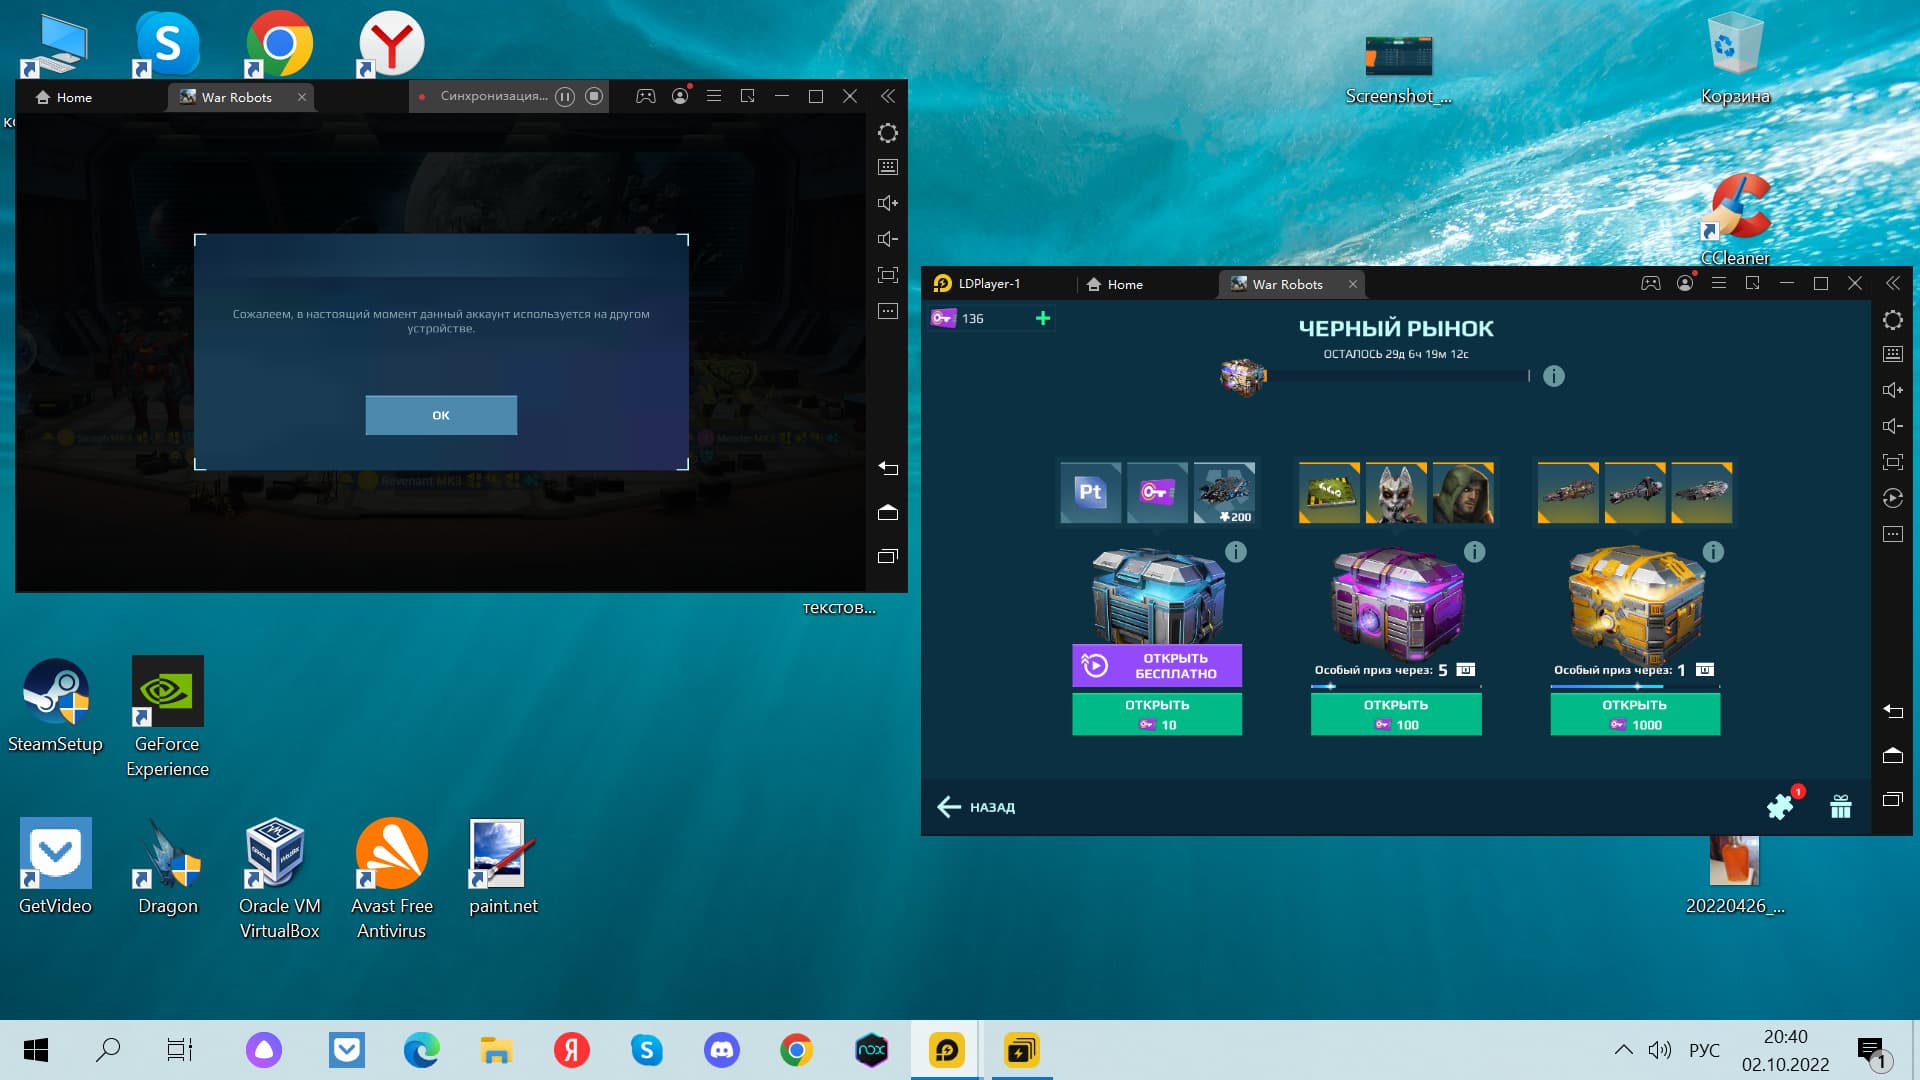Show info for the blue chest
This screenshot has width=1920, height=1080.
pos(1236,552)
